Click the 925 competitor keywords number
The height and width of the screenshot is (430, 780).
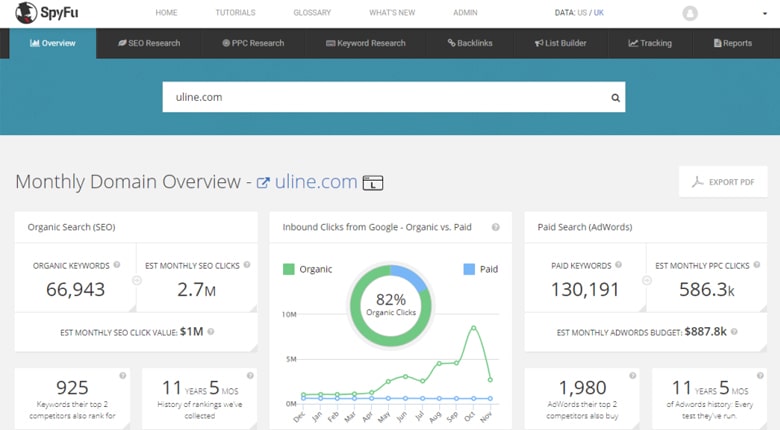point(72,388)
